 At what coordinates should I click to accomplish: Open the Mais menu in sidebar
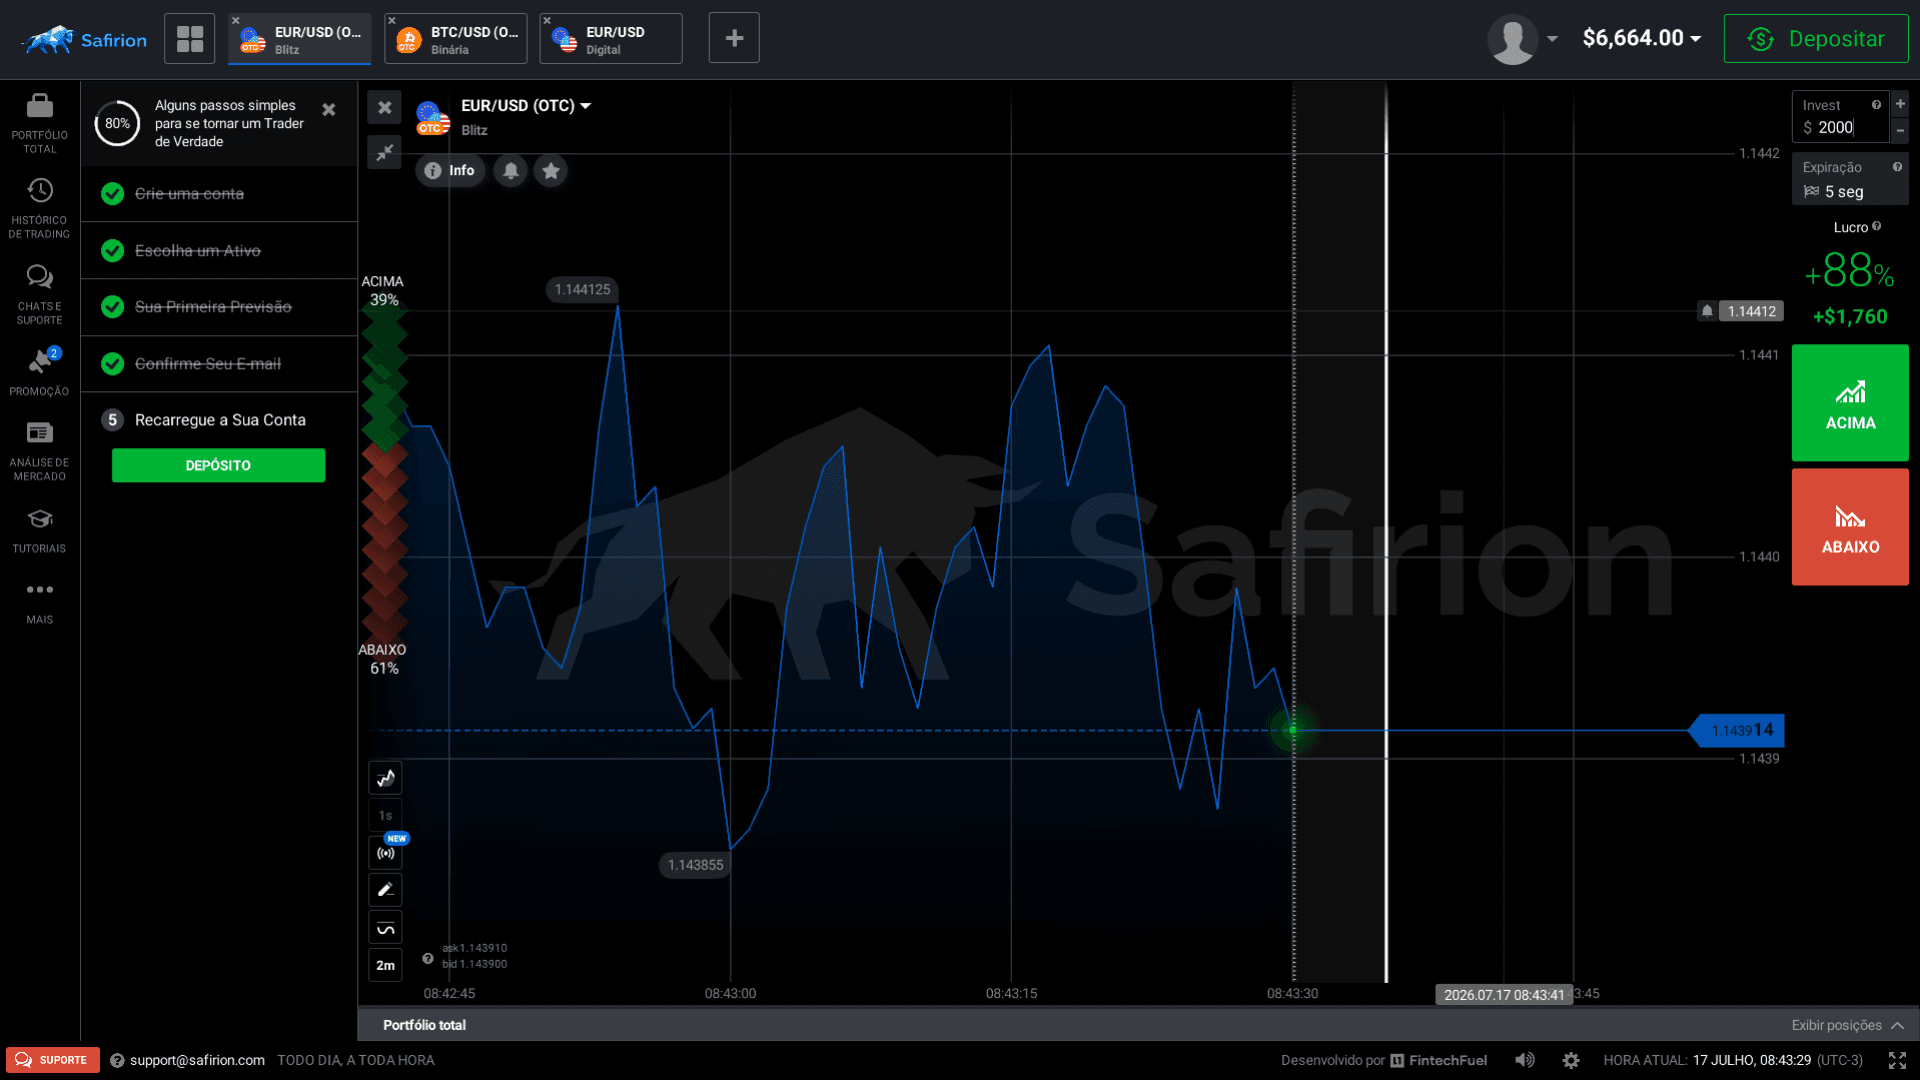pyautogui.click(x=40, y=602)
